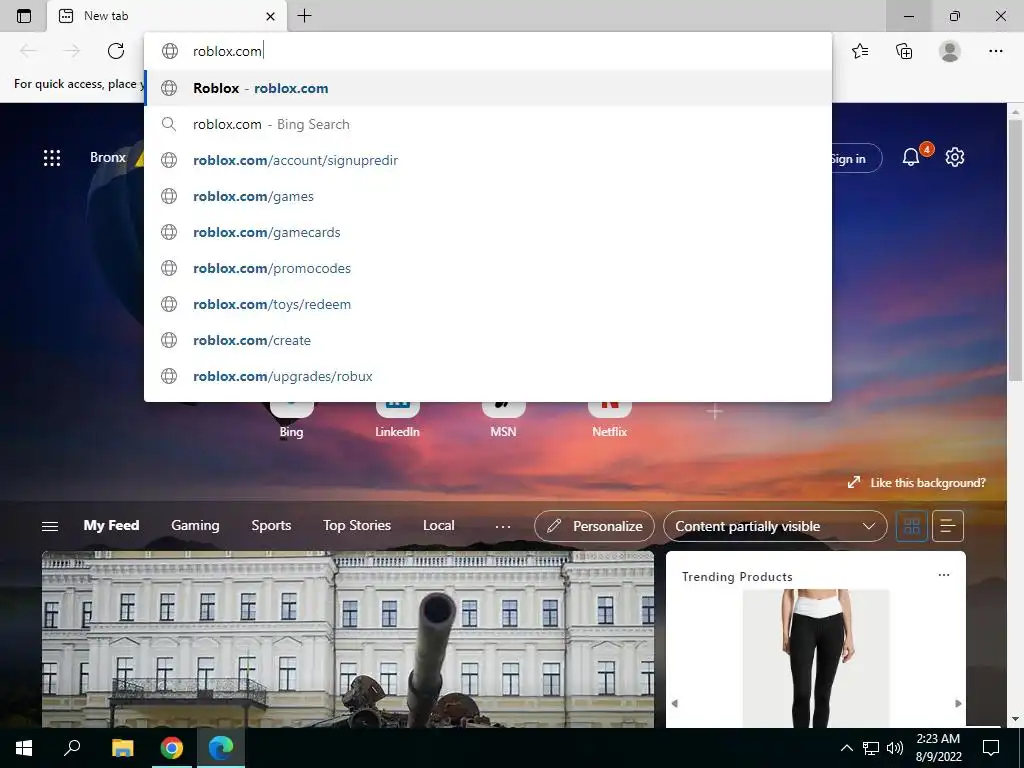Open page settings gear icon
Screen dimensions: 1024x768
[955, 157]
